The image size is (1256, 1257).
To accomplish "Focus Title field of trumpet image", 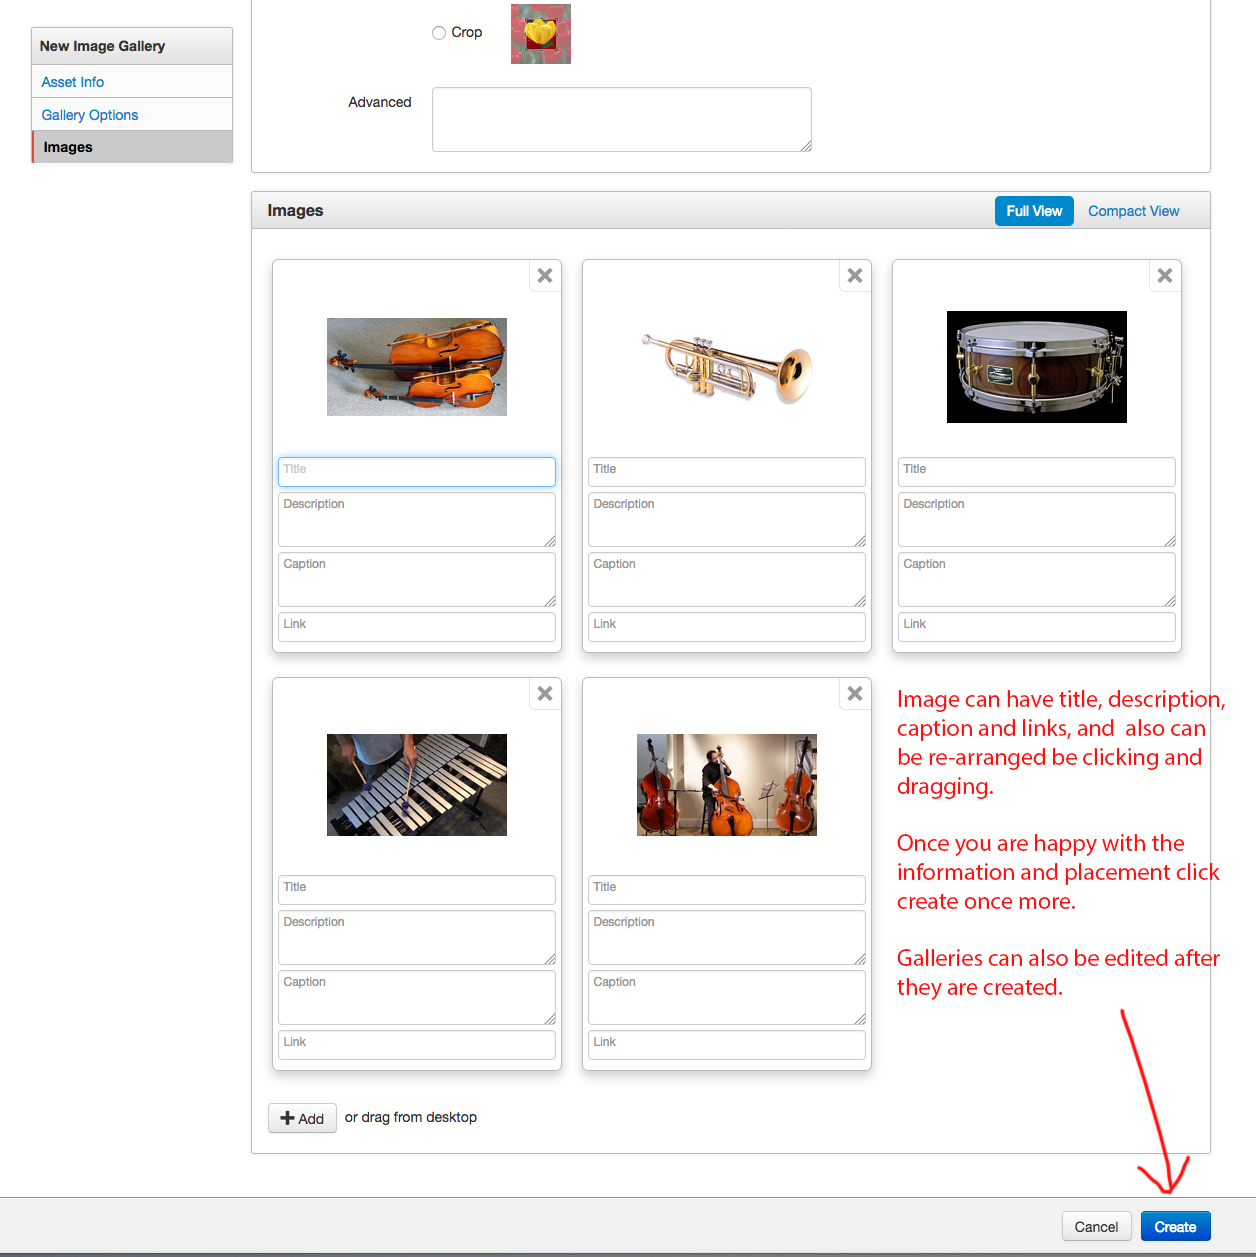I will [727, 472].
